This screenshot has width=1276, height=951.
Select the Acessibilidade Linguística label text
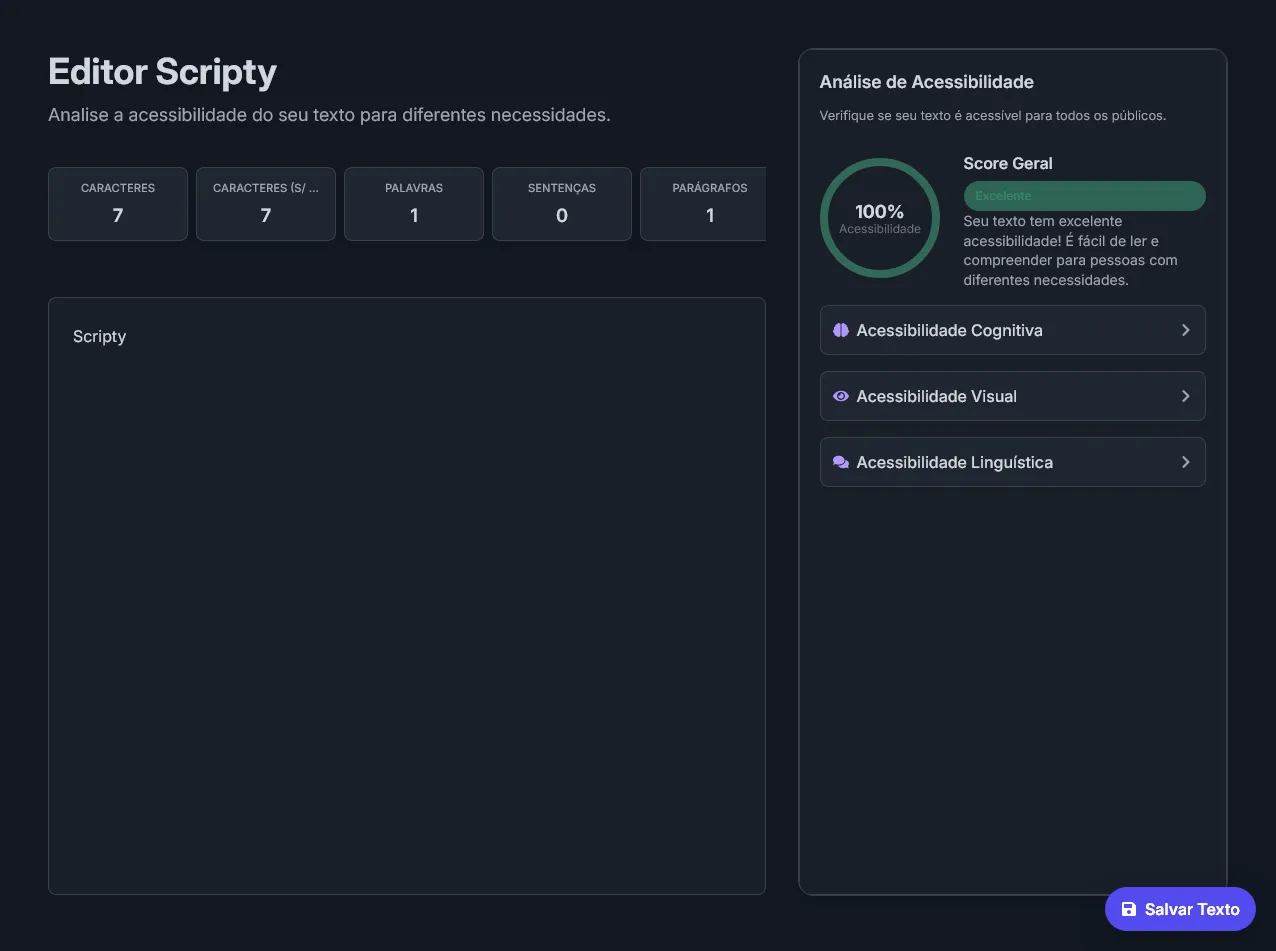point(954,462)
